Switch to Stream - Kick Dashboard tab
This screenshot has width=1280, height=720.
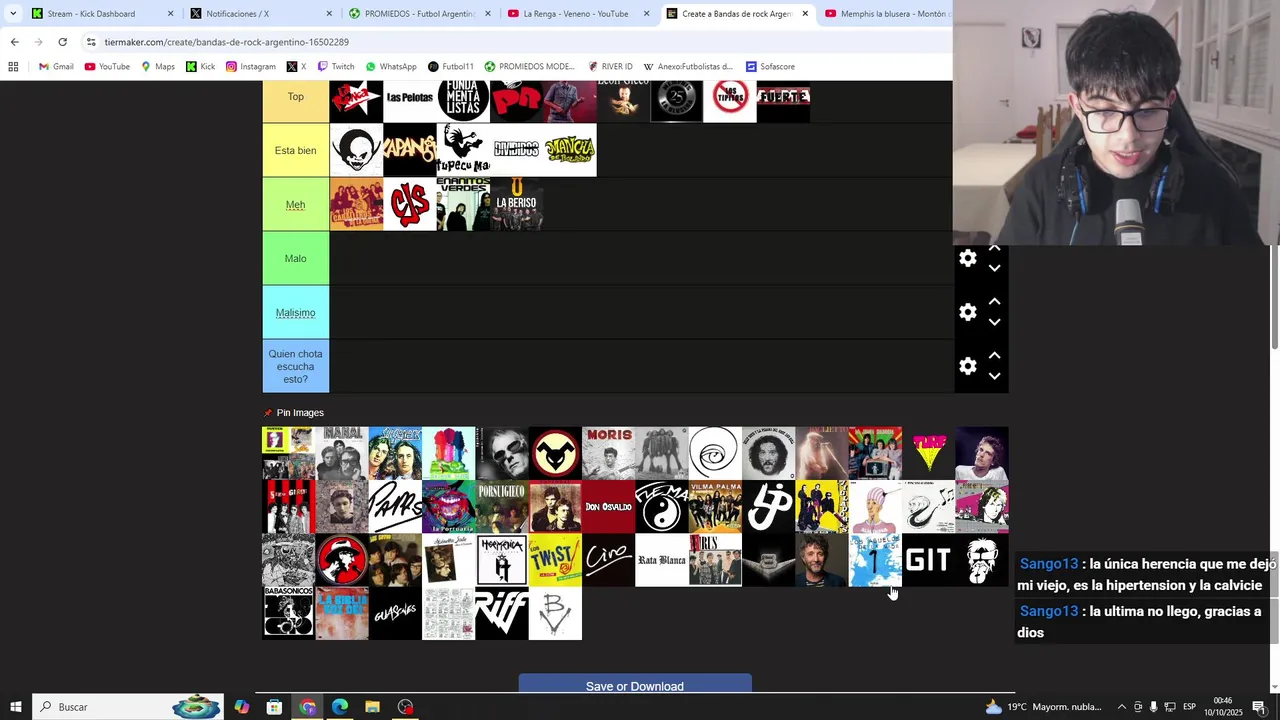tap(100, 14)
